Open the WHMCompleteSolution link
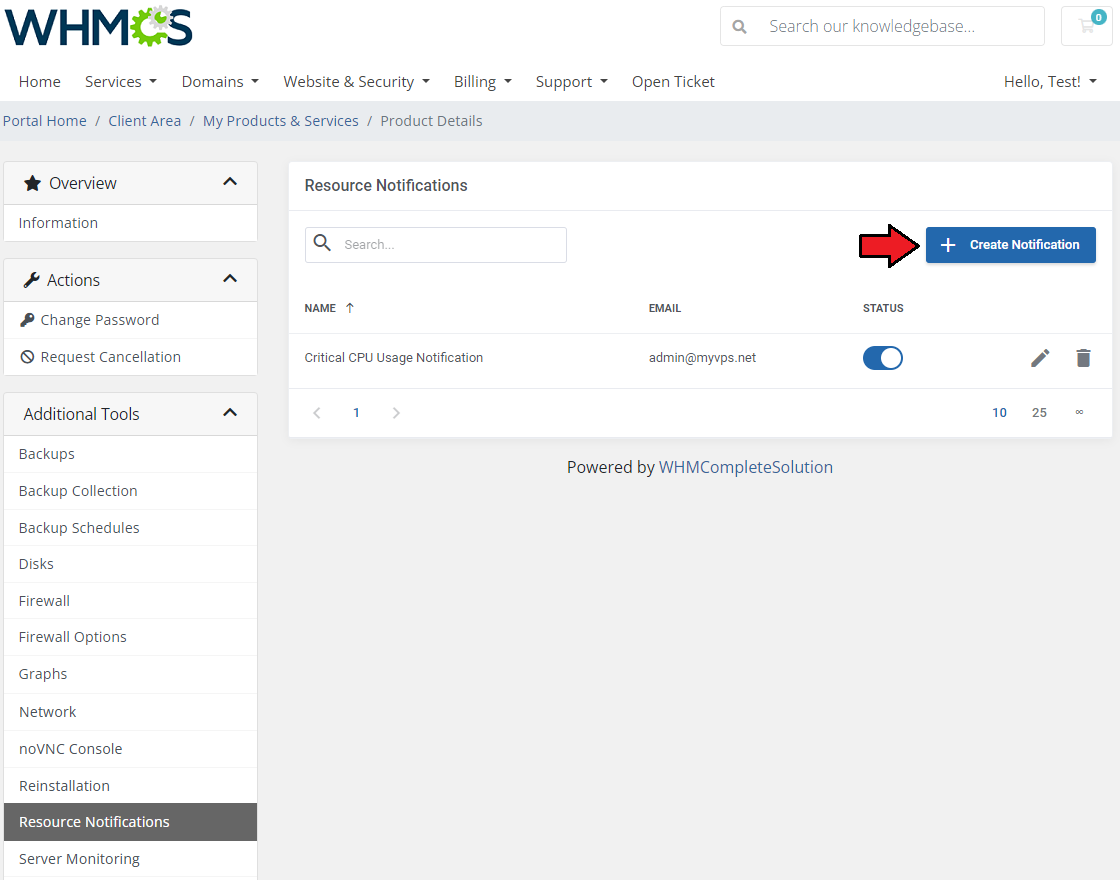Screen dimensions: 1120x880 [745, 467]
